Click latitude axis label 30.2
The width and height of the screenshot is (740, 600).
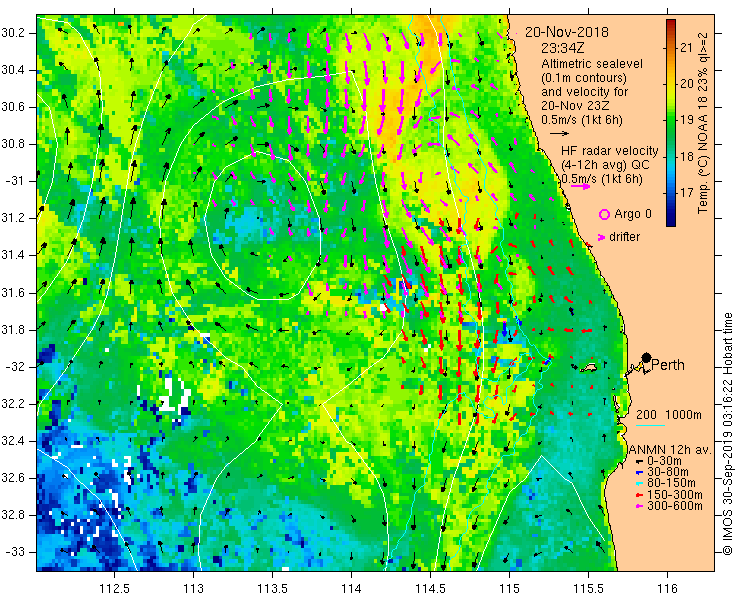point(13,33)
